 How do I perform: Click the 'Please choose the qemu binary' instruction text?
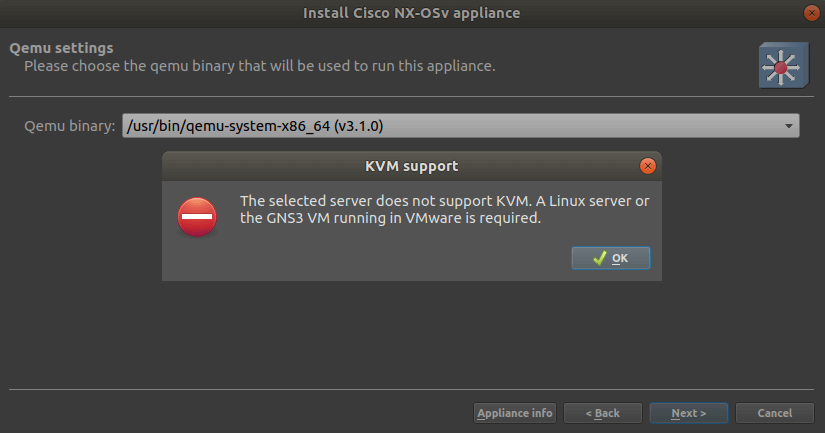259,66
